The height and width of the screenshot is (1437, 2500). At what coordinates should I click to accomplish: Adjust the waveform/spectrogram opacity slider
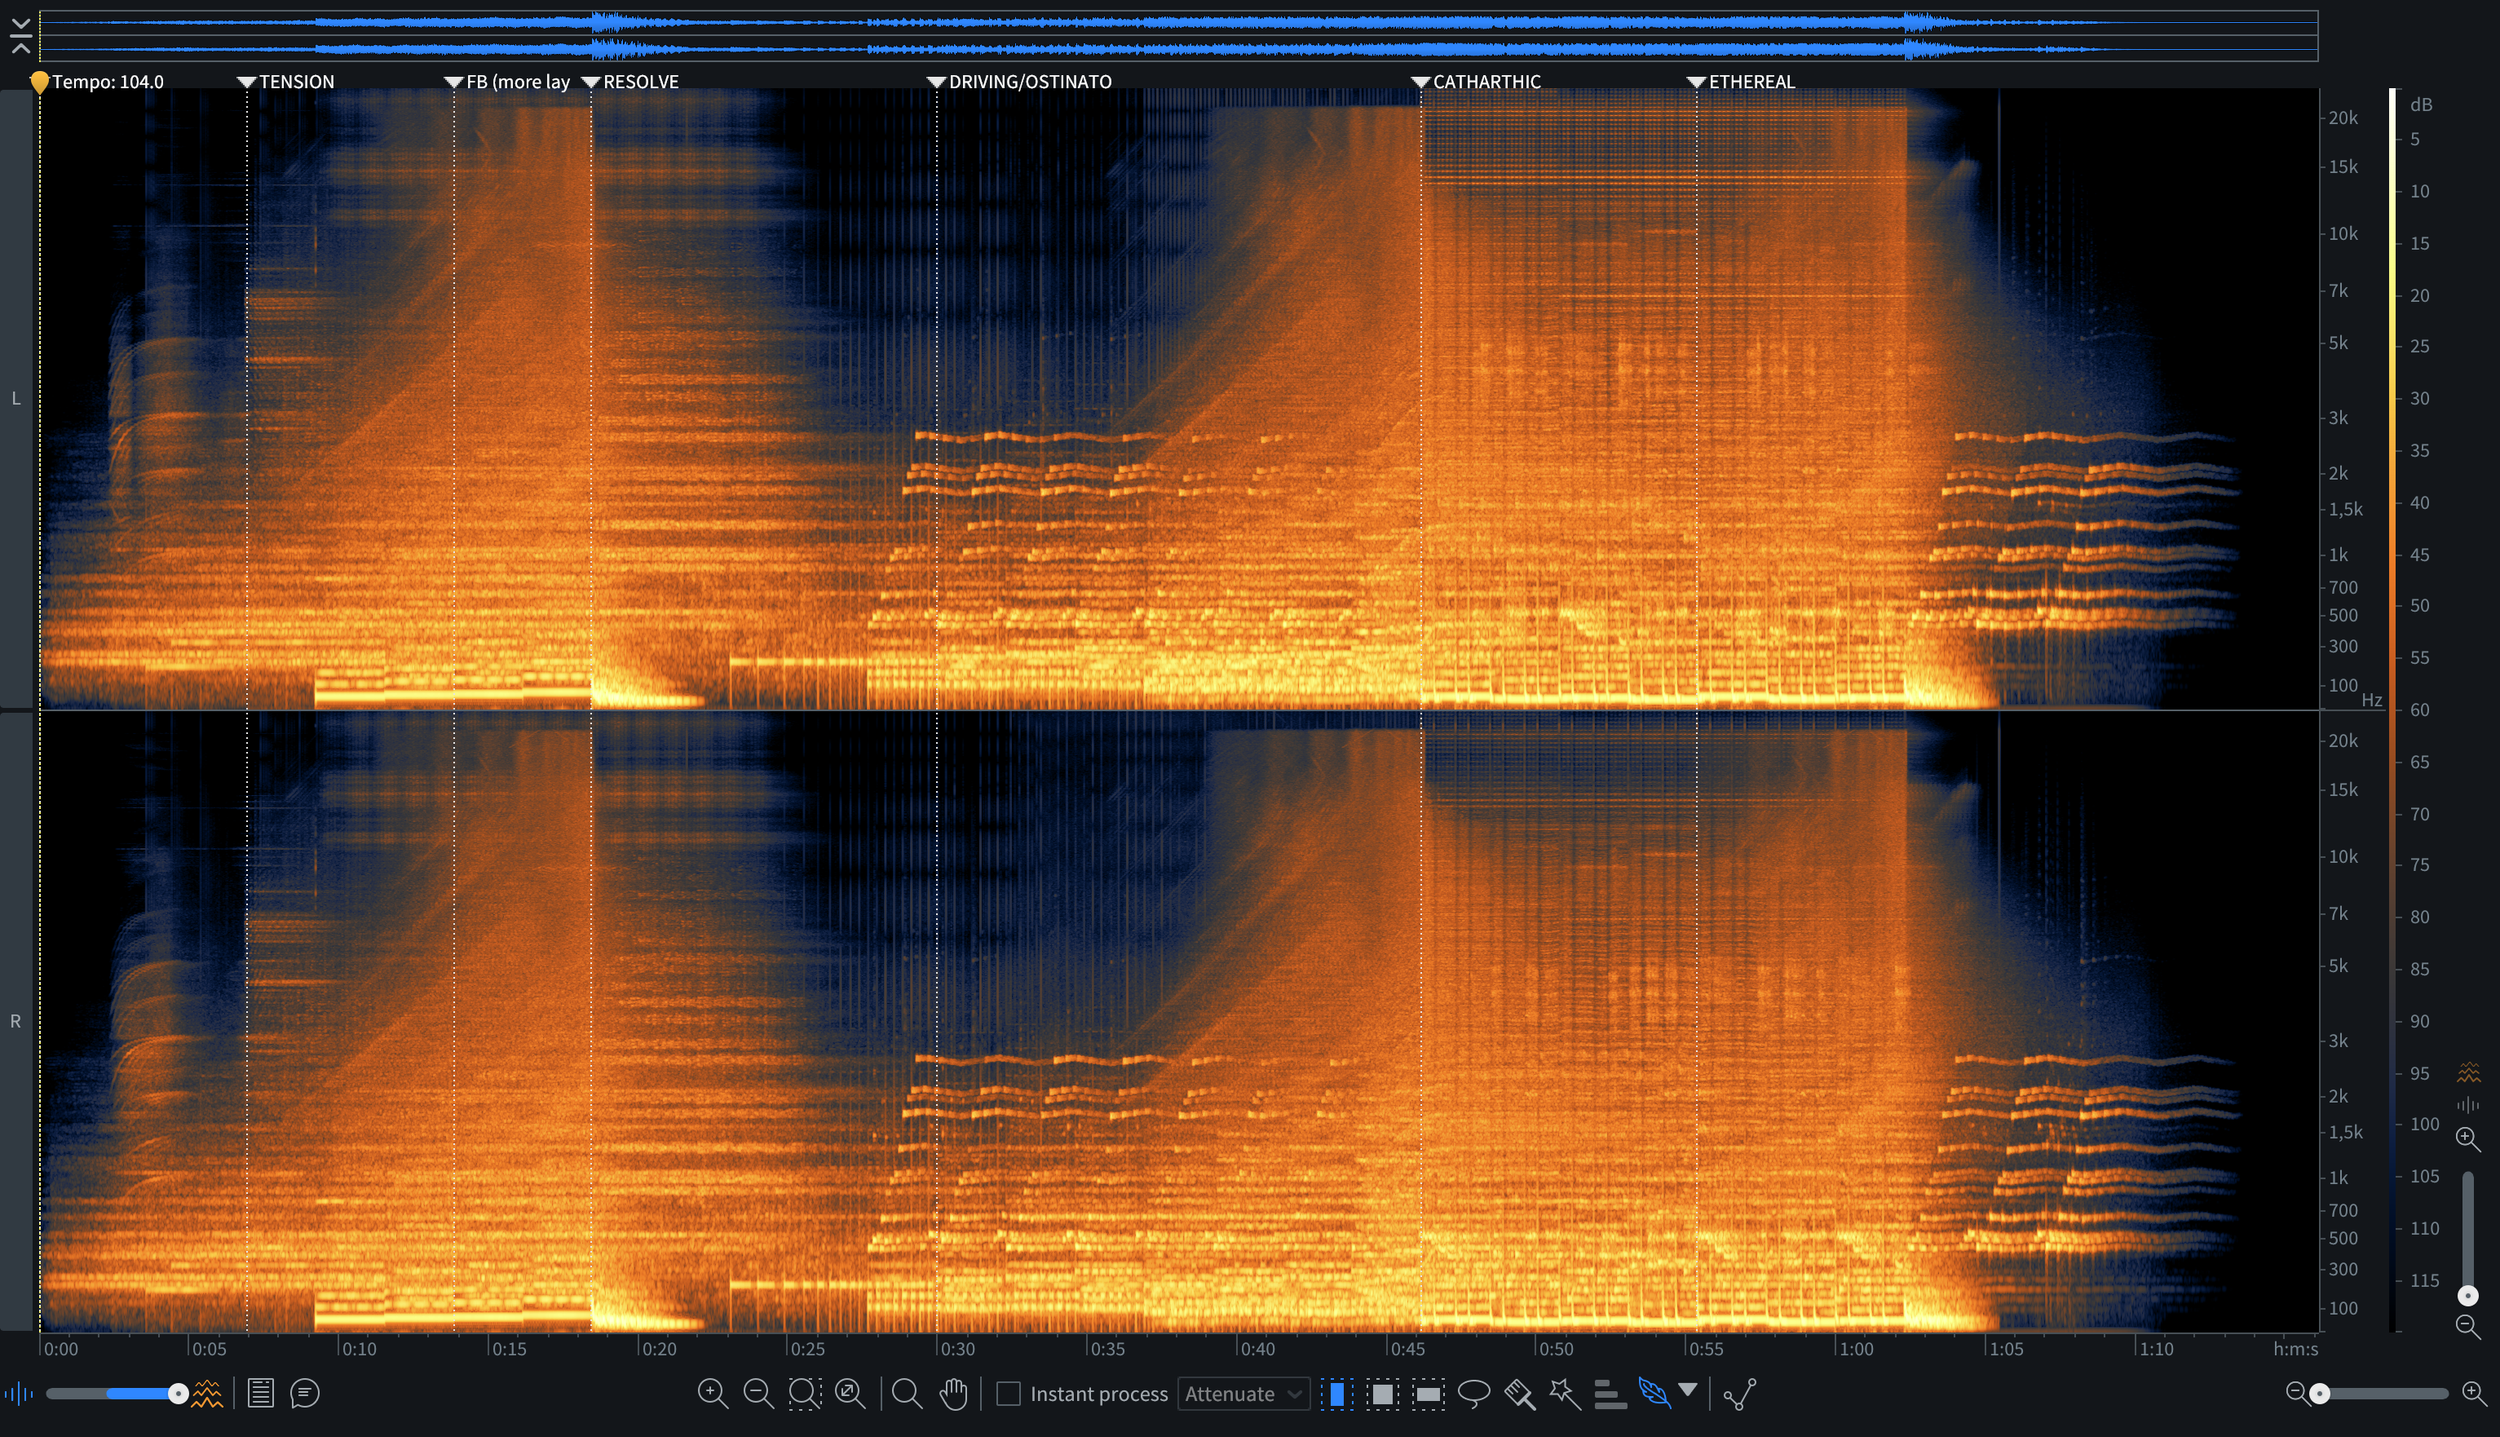[x=177, y=1393]
